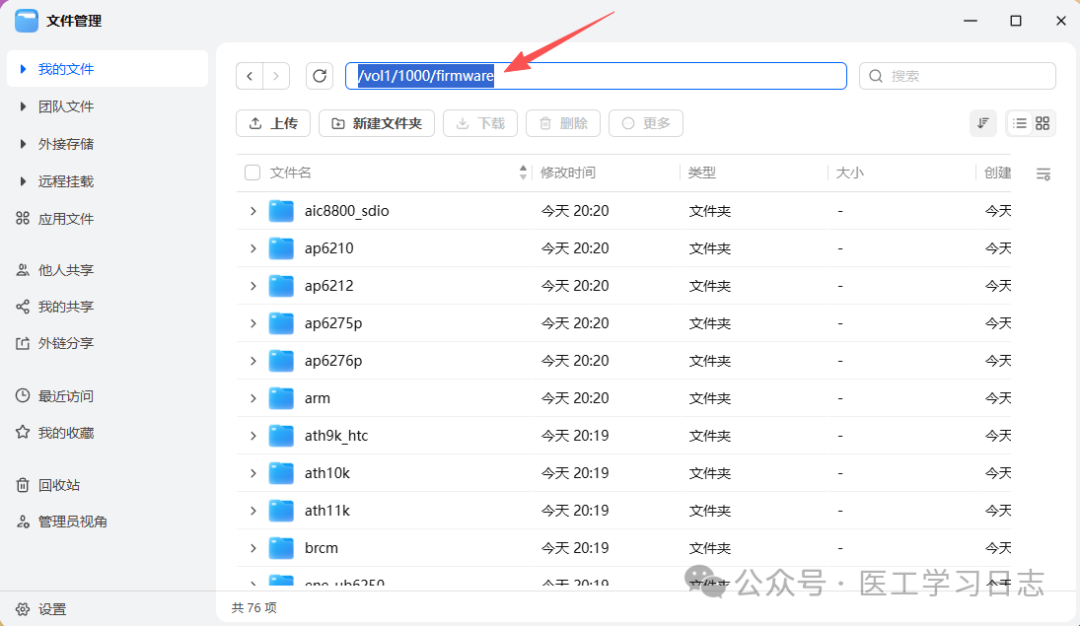Screen dimensions: 1080x626
Task: Click the column settings icon above file list
Action: pos(1042,172)
